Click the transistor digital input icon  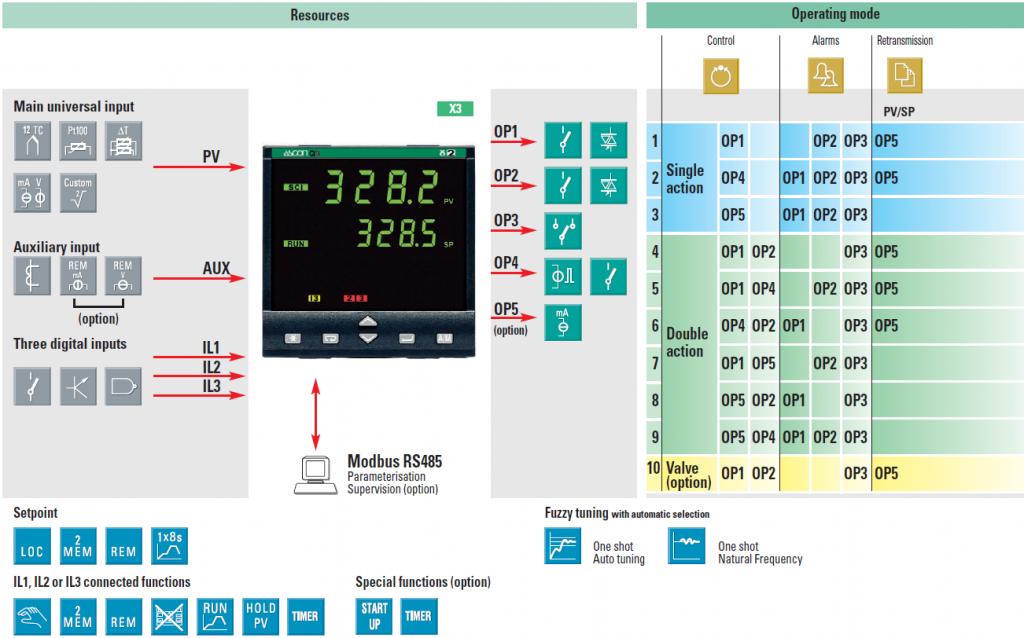tap(78, 387)
